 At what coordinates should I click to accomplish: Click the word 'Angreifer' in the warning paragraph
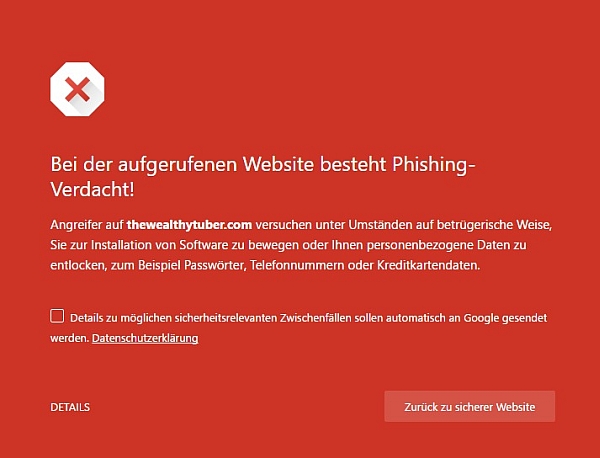pyautogui.click(x=76, y=225)
